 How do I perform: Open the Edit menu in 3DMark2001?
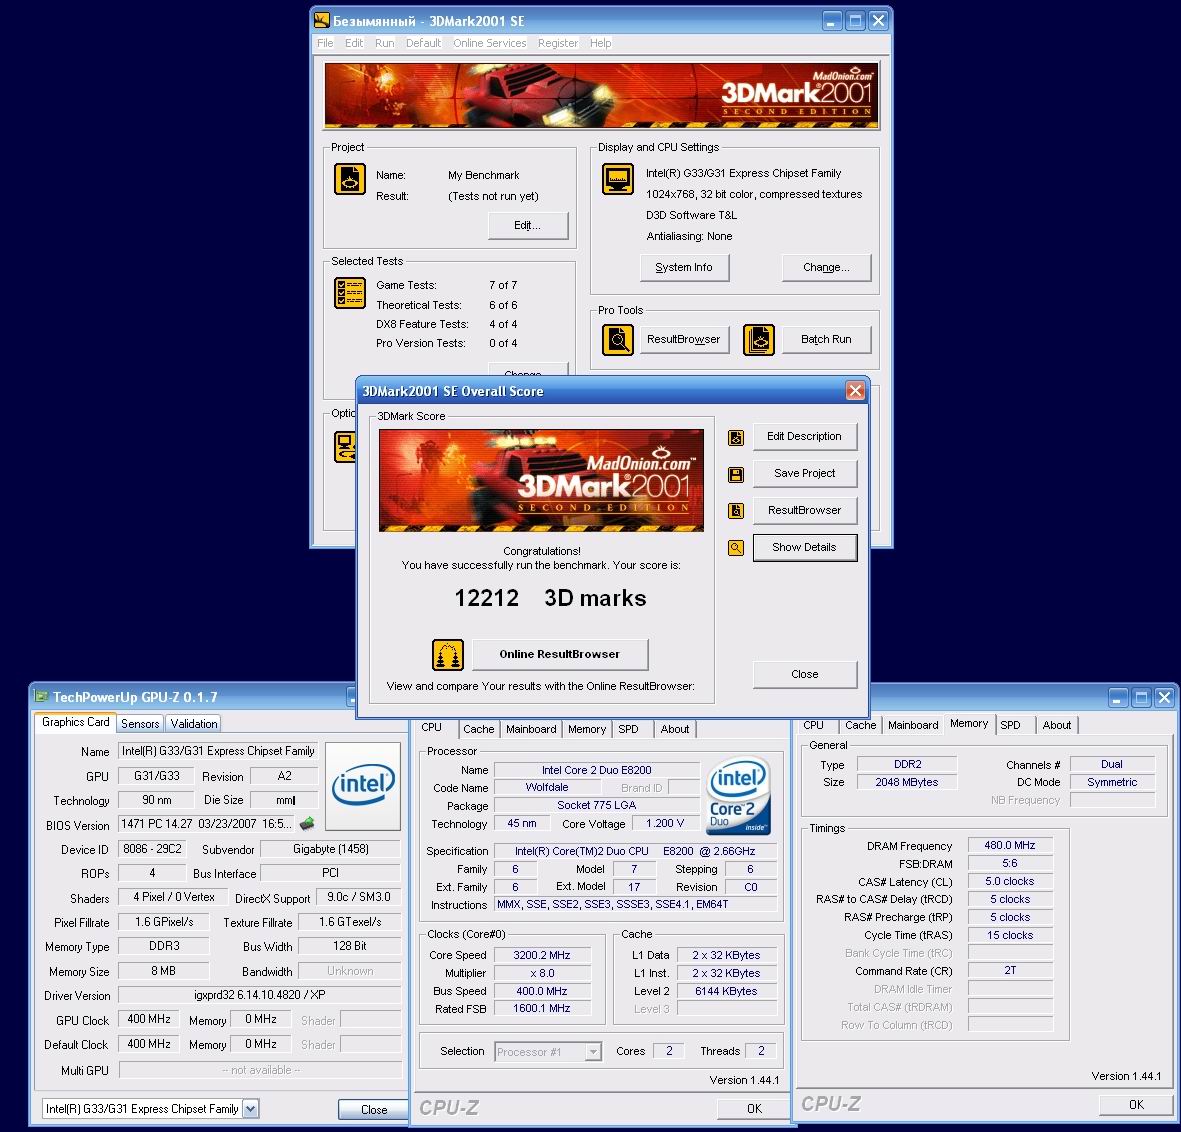pos(354,43)
